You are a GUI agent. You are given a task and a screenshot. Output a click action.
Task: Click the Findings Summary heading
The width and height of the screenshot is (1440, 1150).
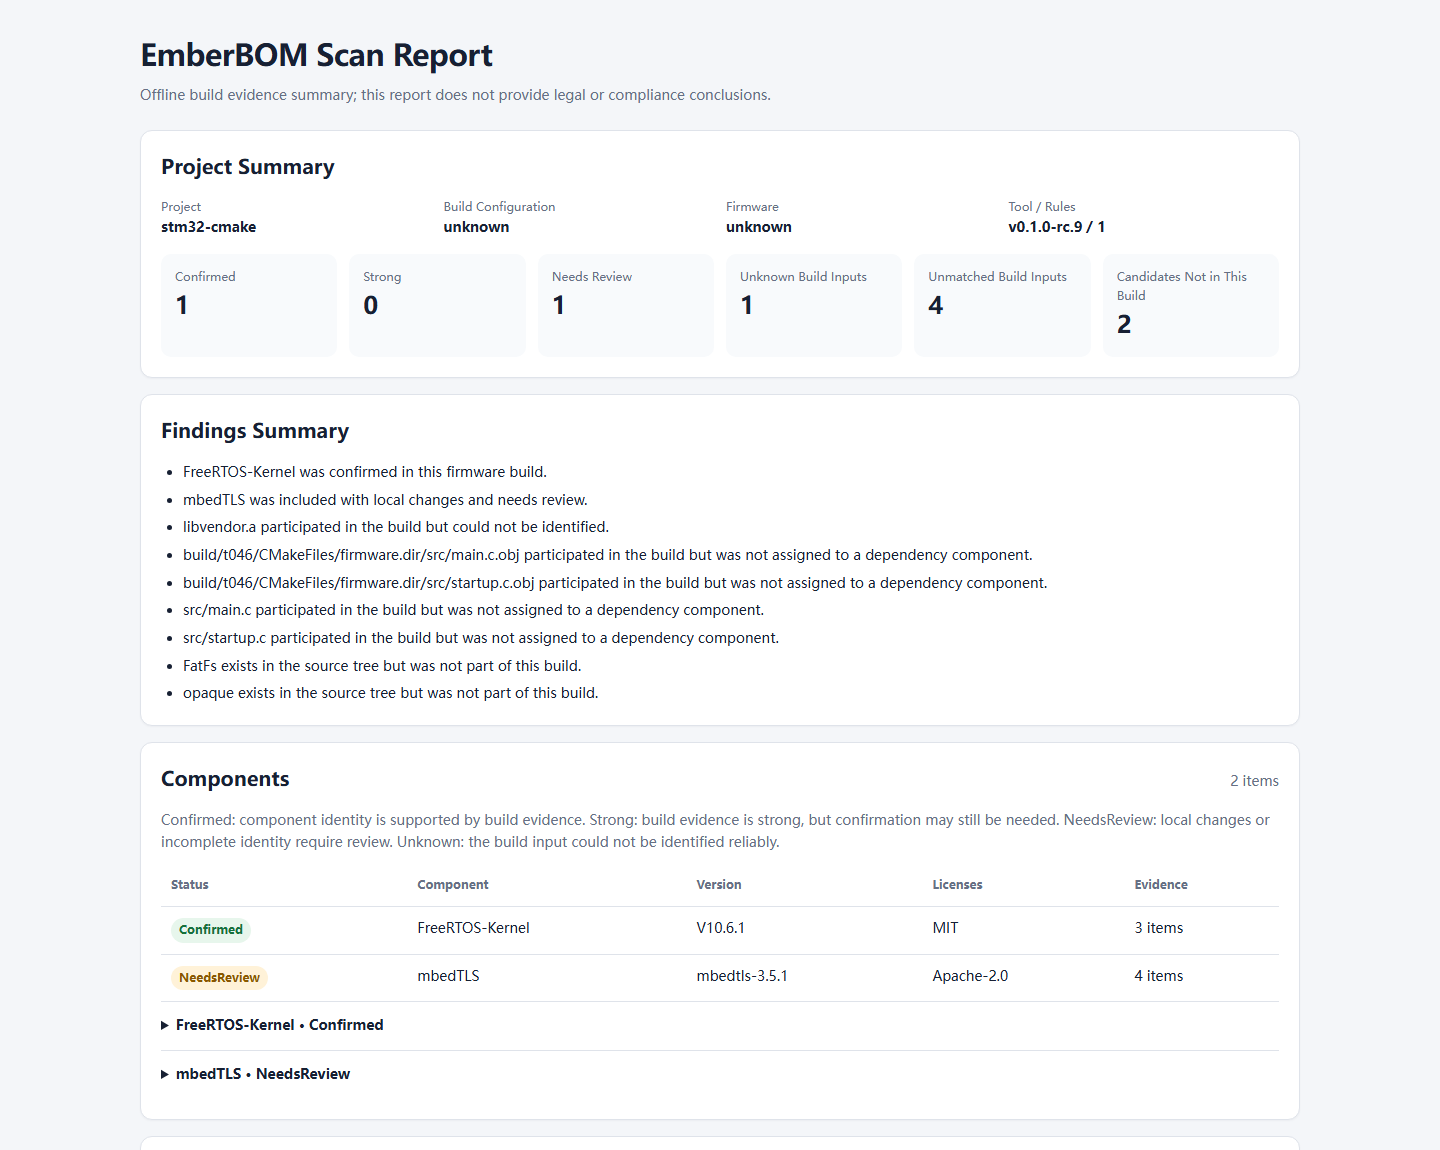point(255,431)
